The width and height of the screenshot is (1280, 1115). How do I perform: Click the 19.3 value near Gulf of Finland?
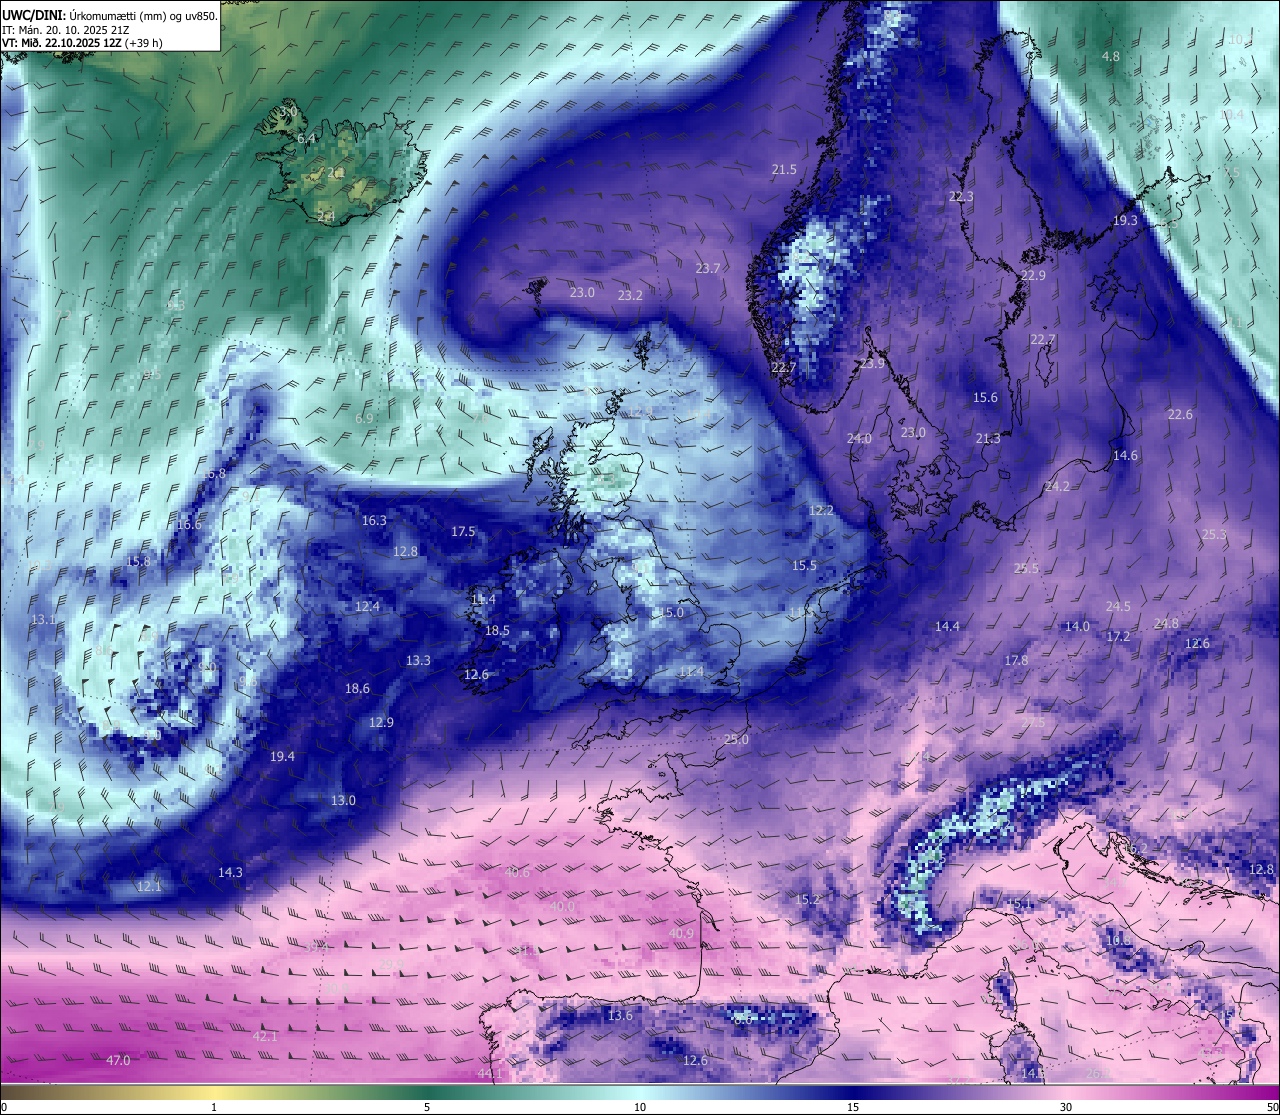click(x=1125, y=220)
